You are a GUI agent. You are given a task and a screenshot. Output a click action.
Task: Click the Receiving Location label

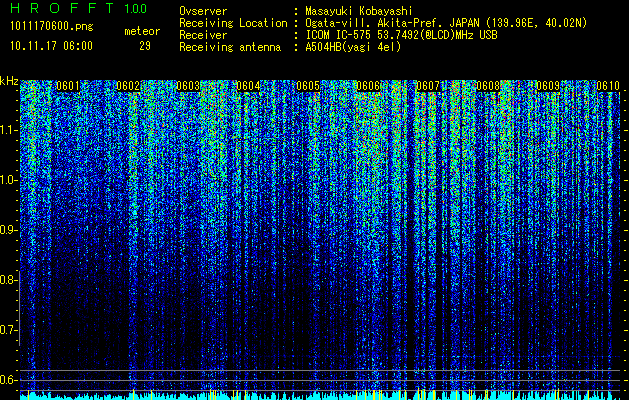[x=233, y=24]
